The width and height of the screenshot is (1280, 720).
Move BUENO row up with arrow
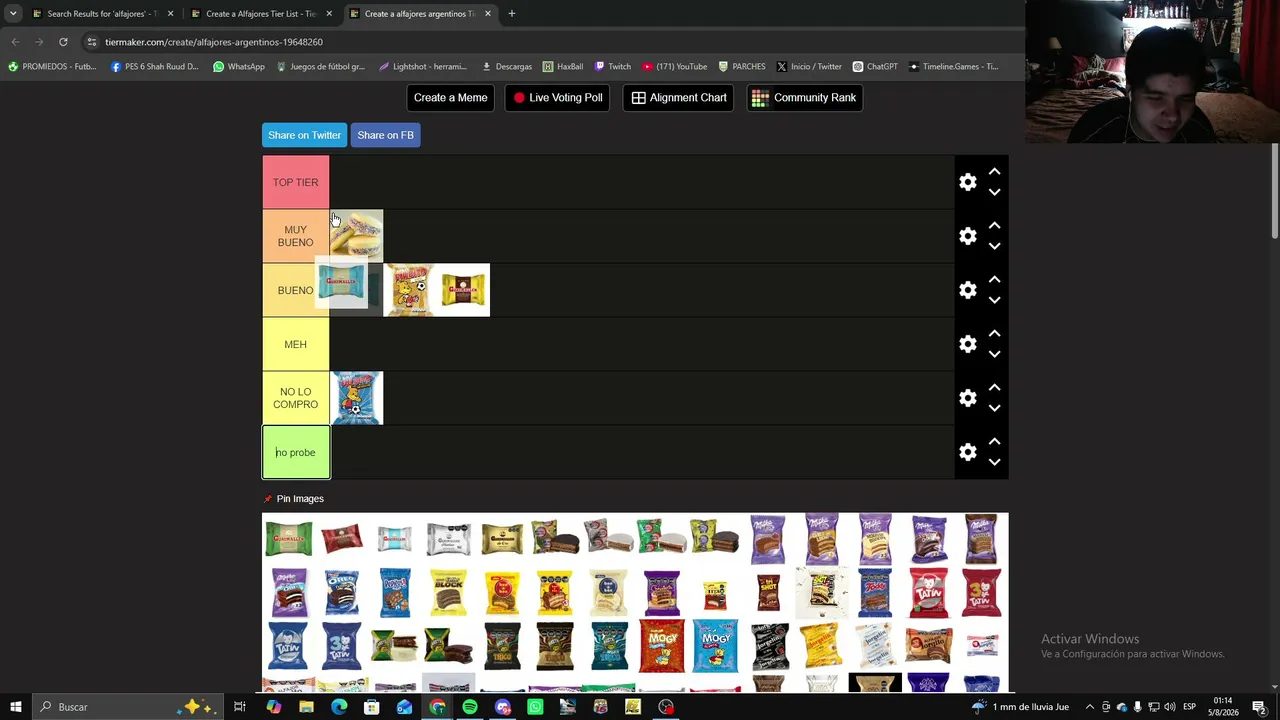[994, 280]
